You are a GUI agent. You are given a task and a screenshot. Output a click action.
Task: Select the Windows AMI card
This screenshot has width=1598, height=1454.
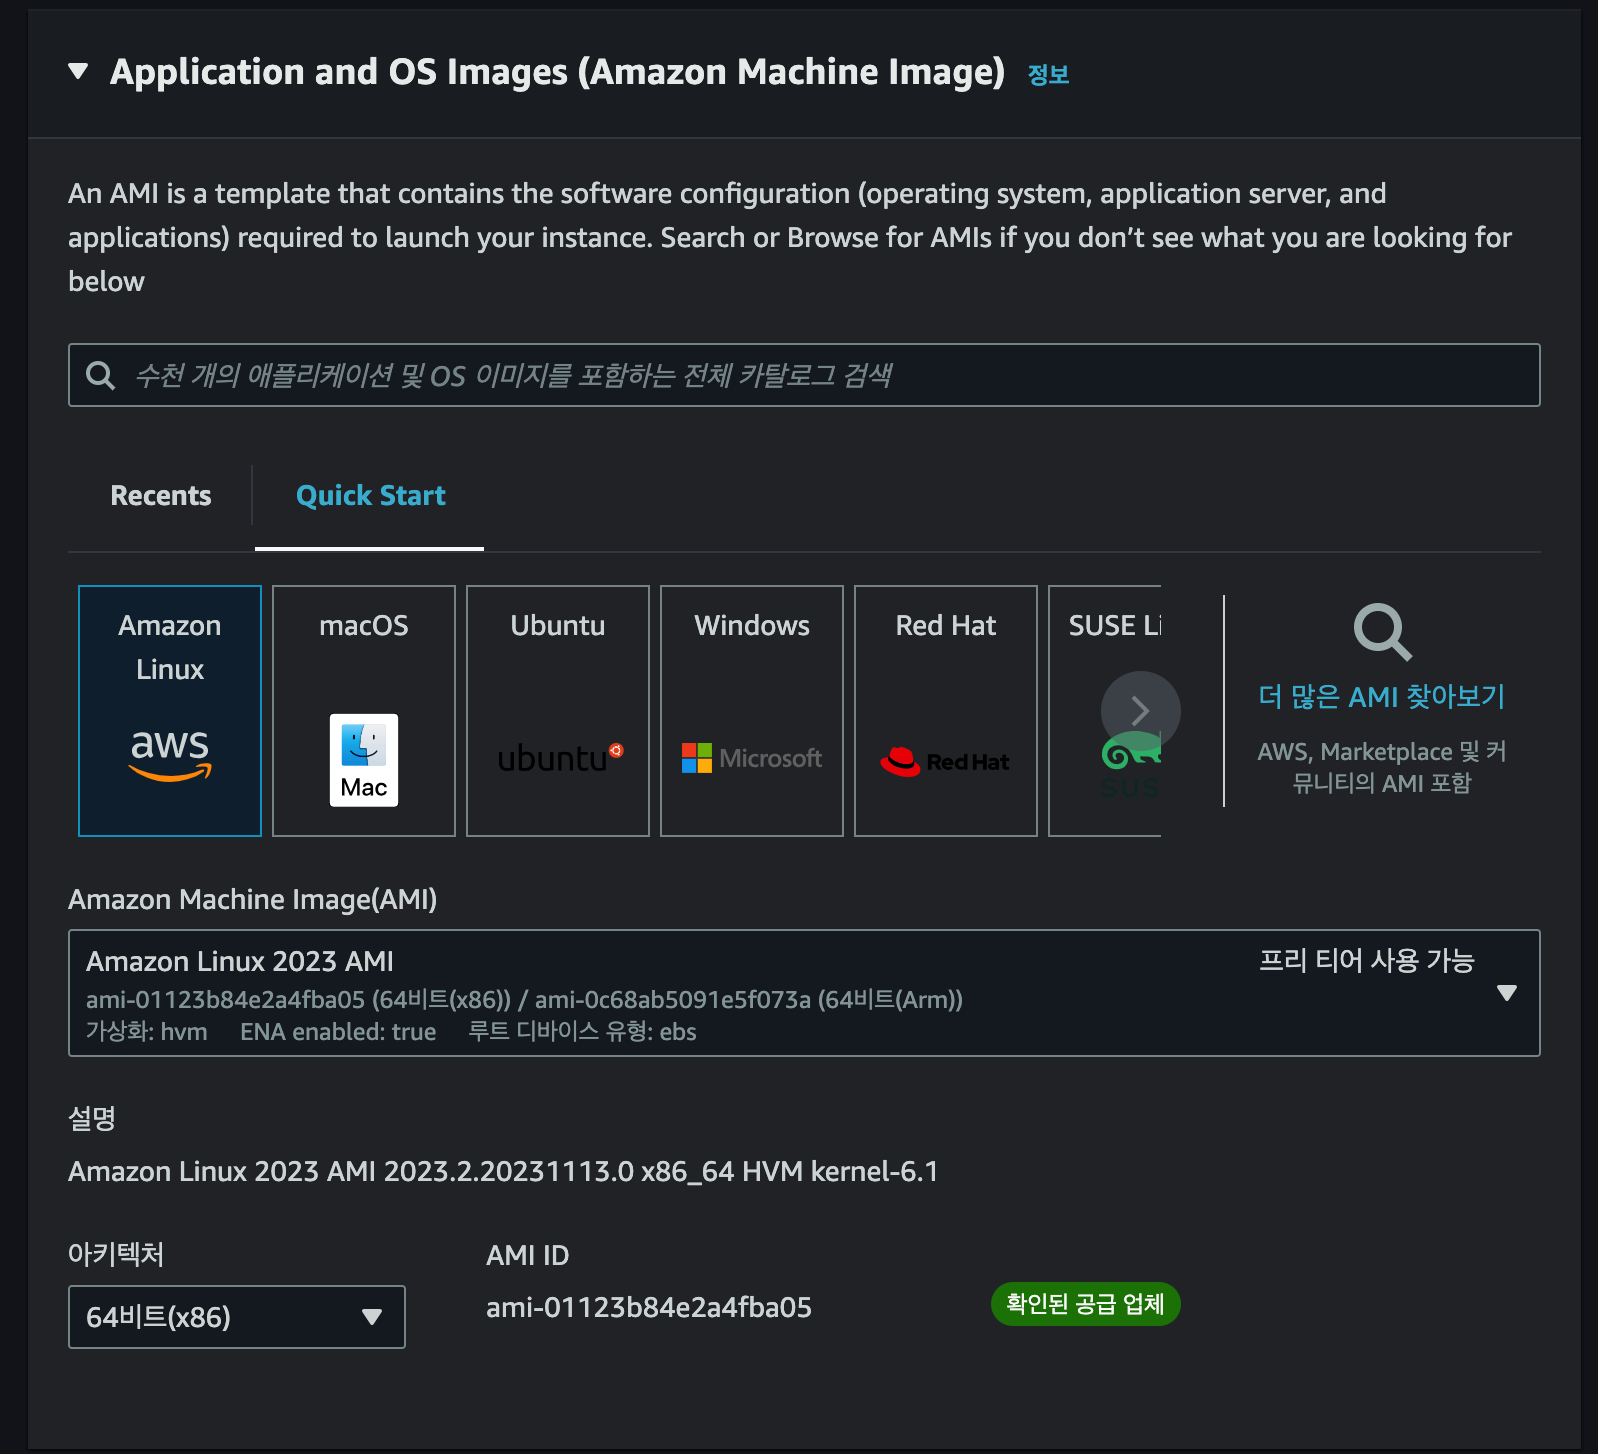(x=752, y=711)
